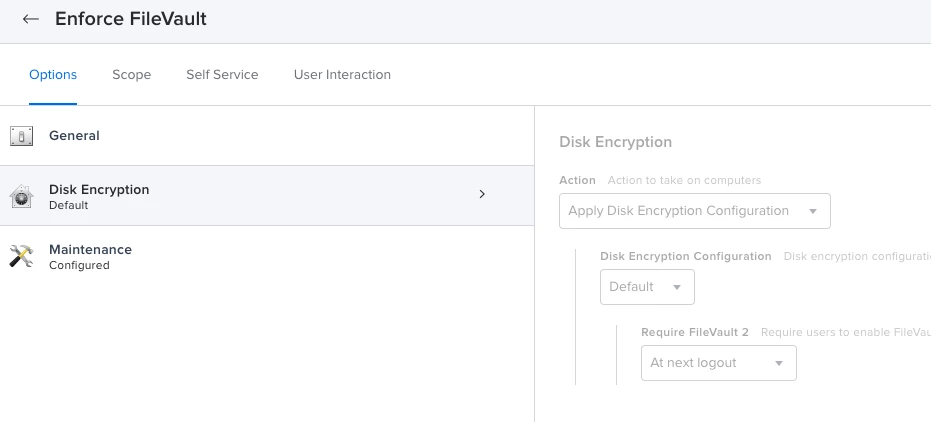Select the Maintenance payload title
The height and width of the screenshot is (422, 931).
[90, 249]
